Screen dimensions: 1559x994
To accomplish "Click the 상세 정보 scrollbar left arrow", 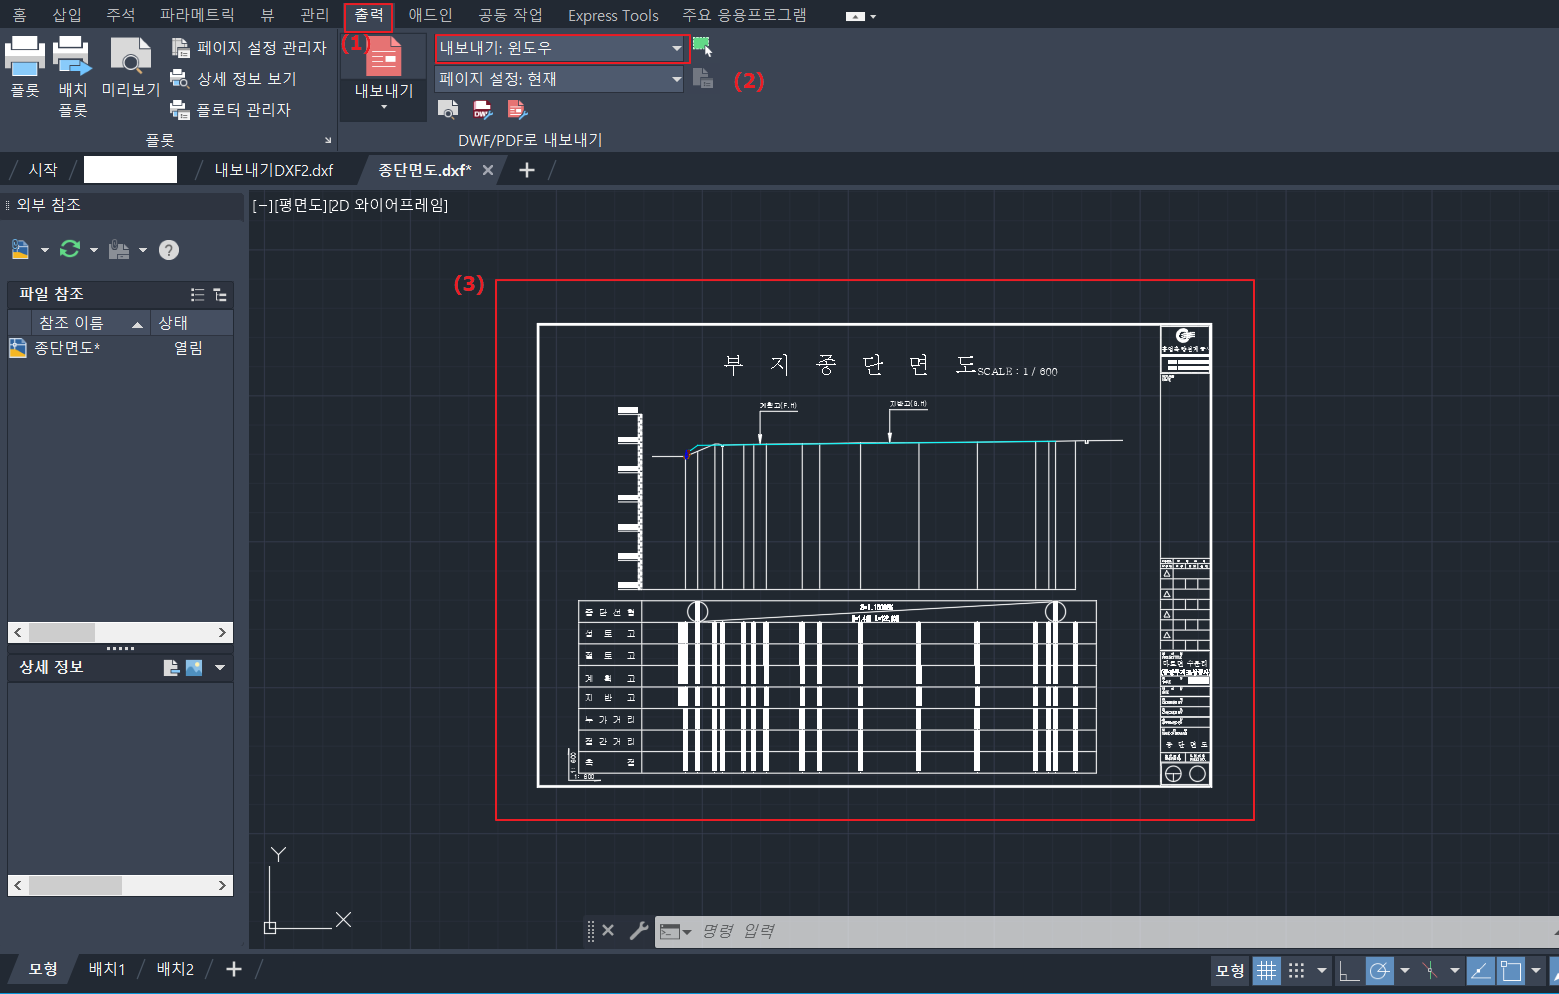I will 18,885.
